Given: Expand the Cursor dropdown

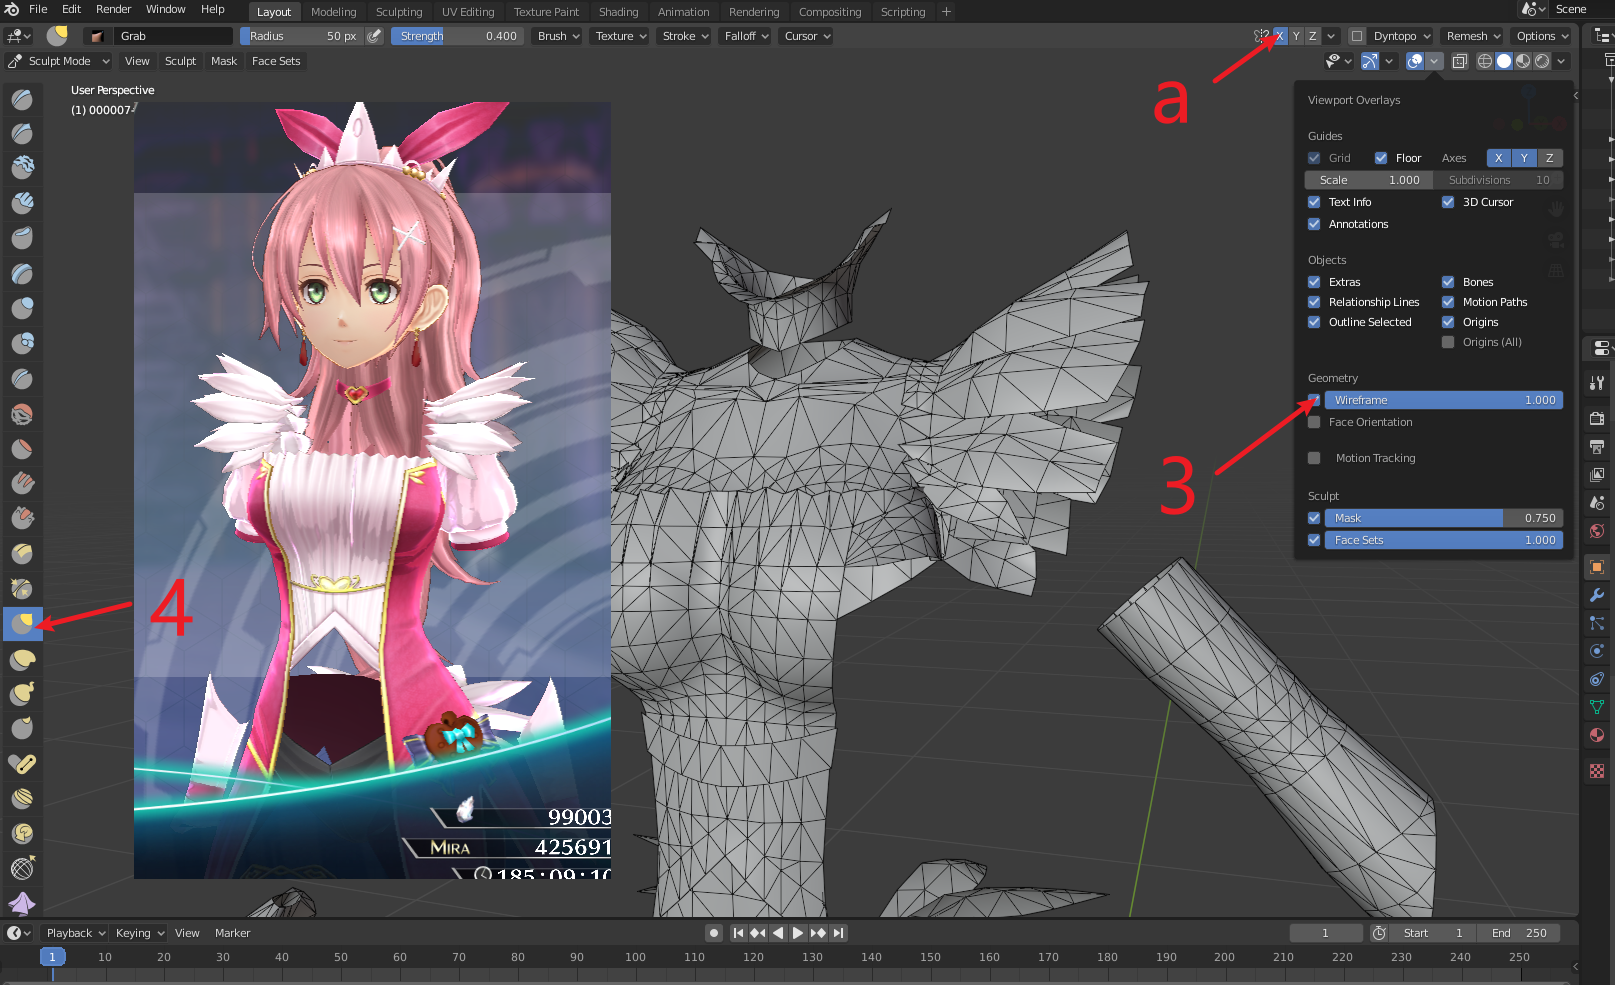Looking at the screenshot, I should pos(807,36).
